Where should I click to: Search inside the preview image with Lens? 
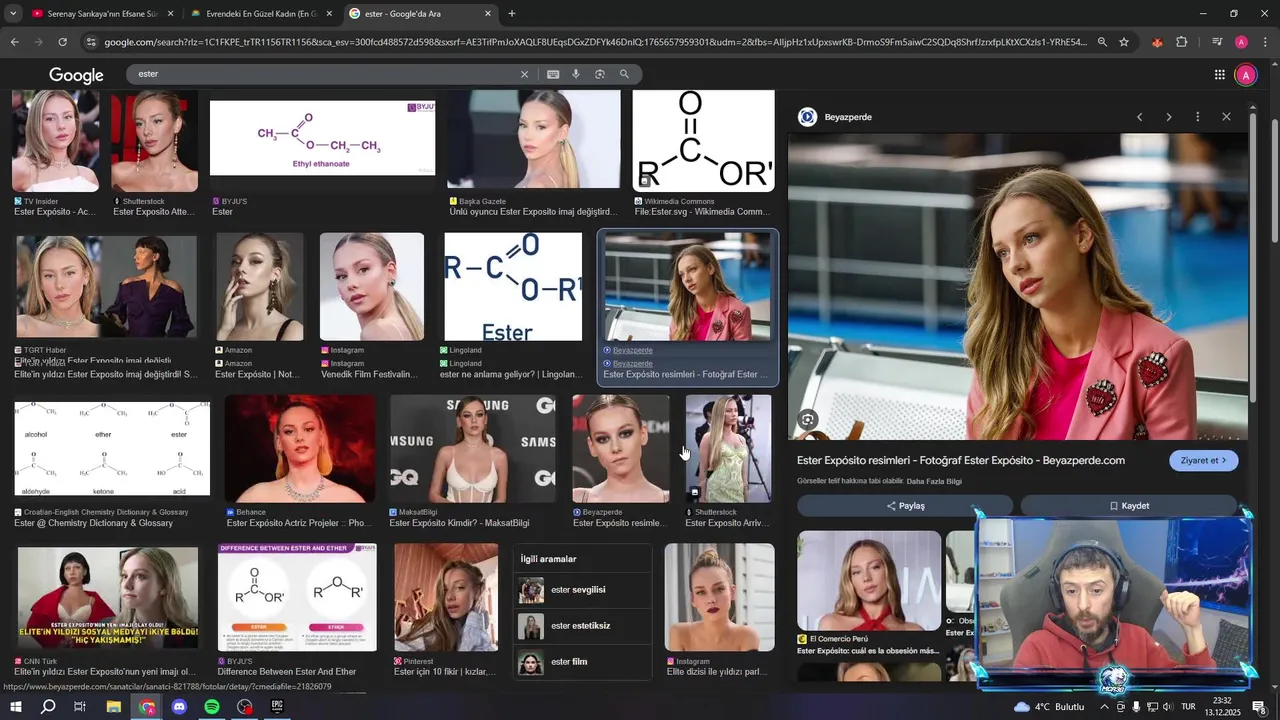click(808, 420)
